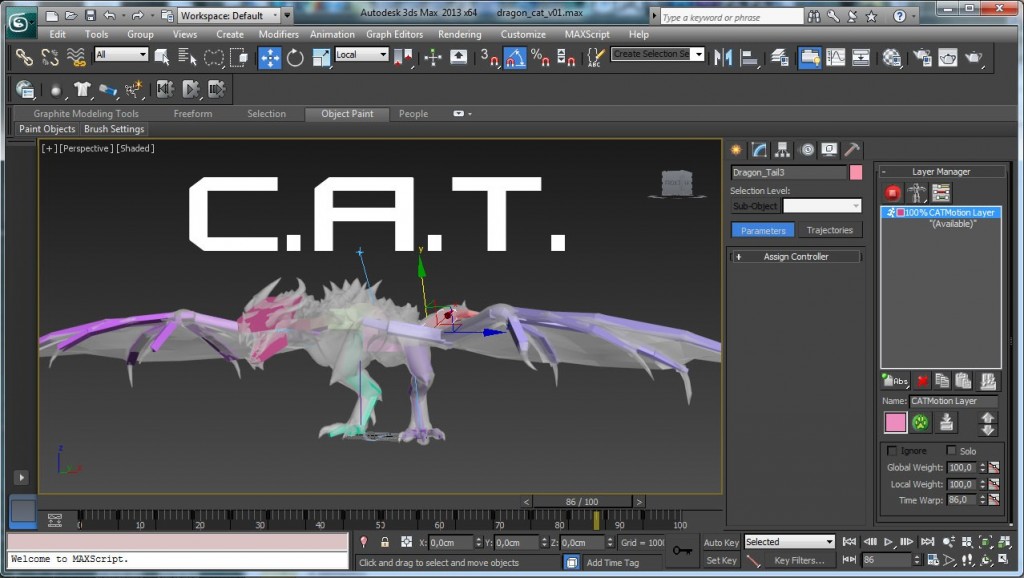Open the All selection filter dropdown

pyautogui.click(x=121, y=55)
